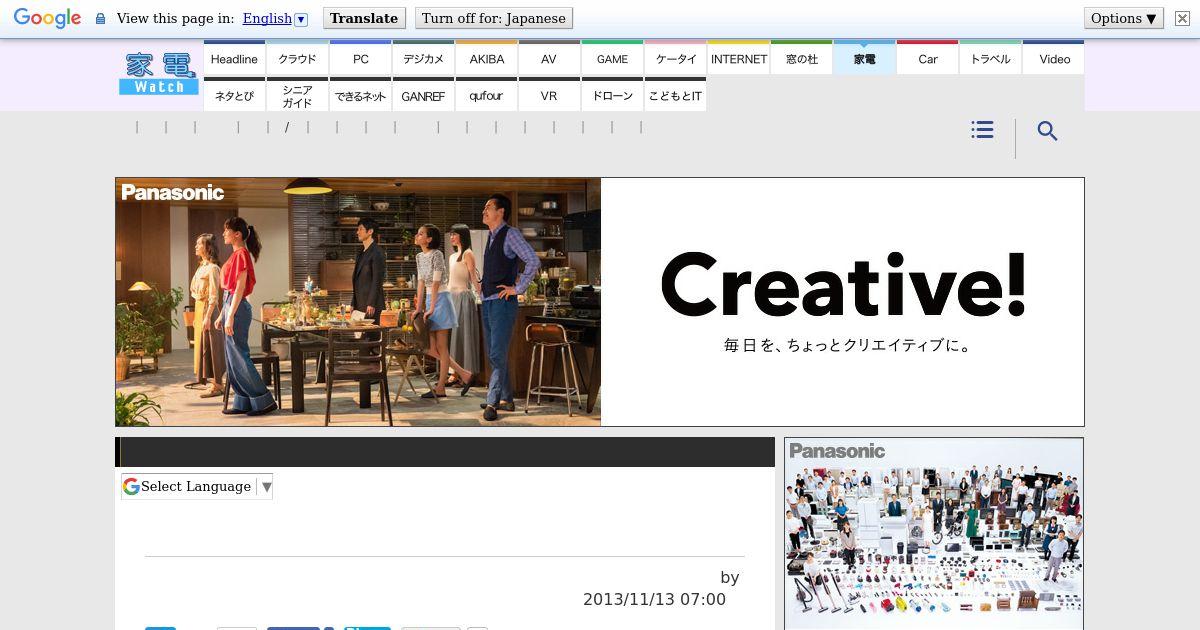This screenshot has height=630, width=1200.
Task: Close the Google Translate bar
Action: pyautogui.click(x=1182, y=18)
